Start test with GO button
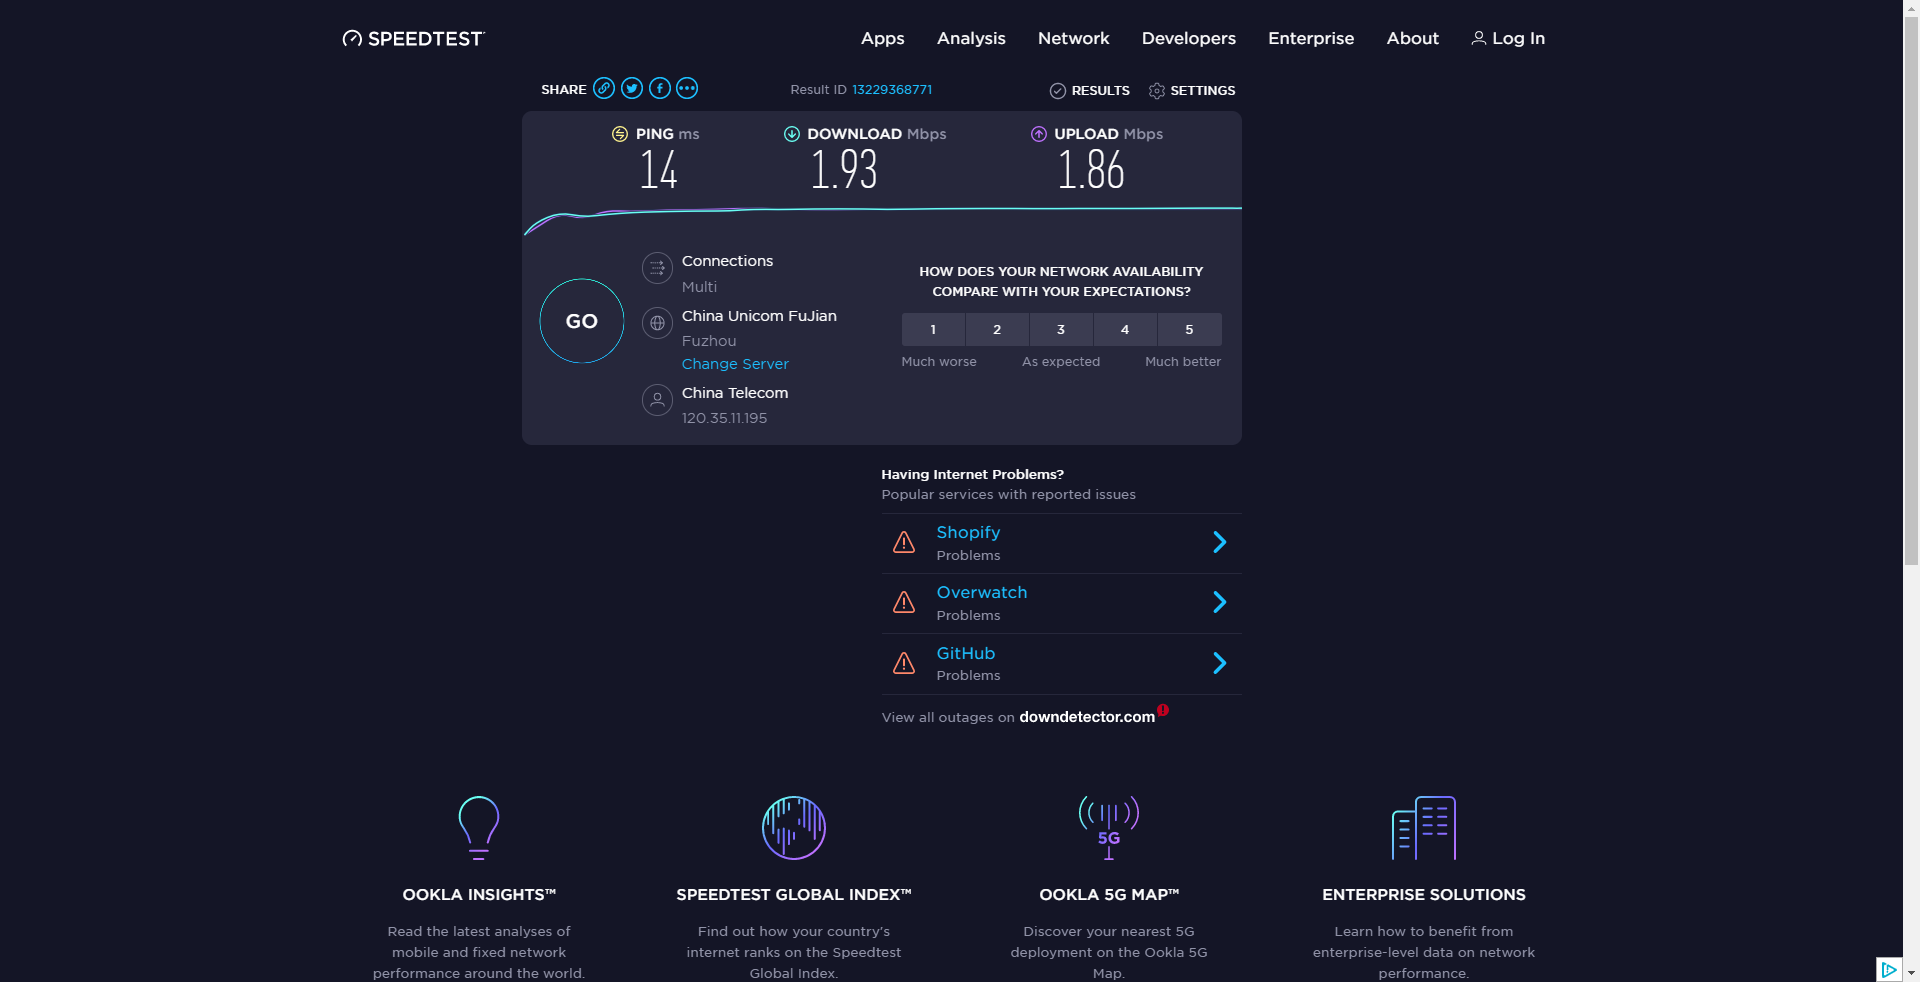 tap(582, 321)
